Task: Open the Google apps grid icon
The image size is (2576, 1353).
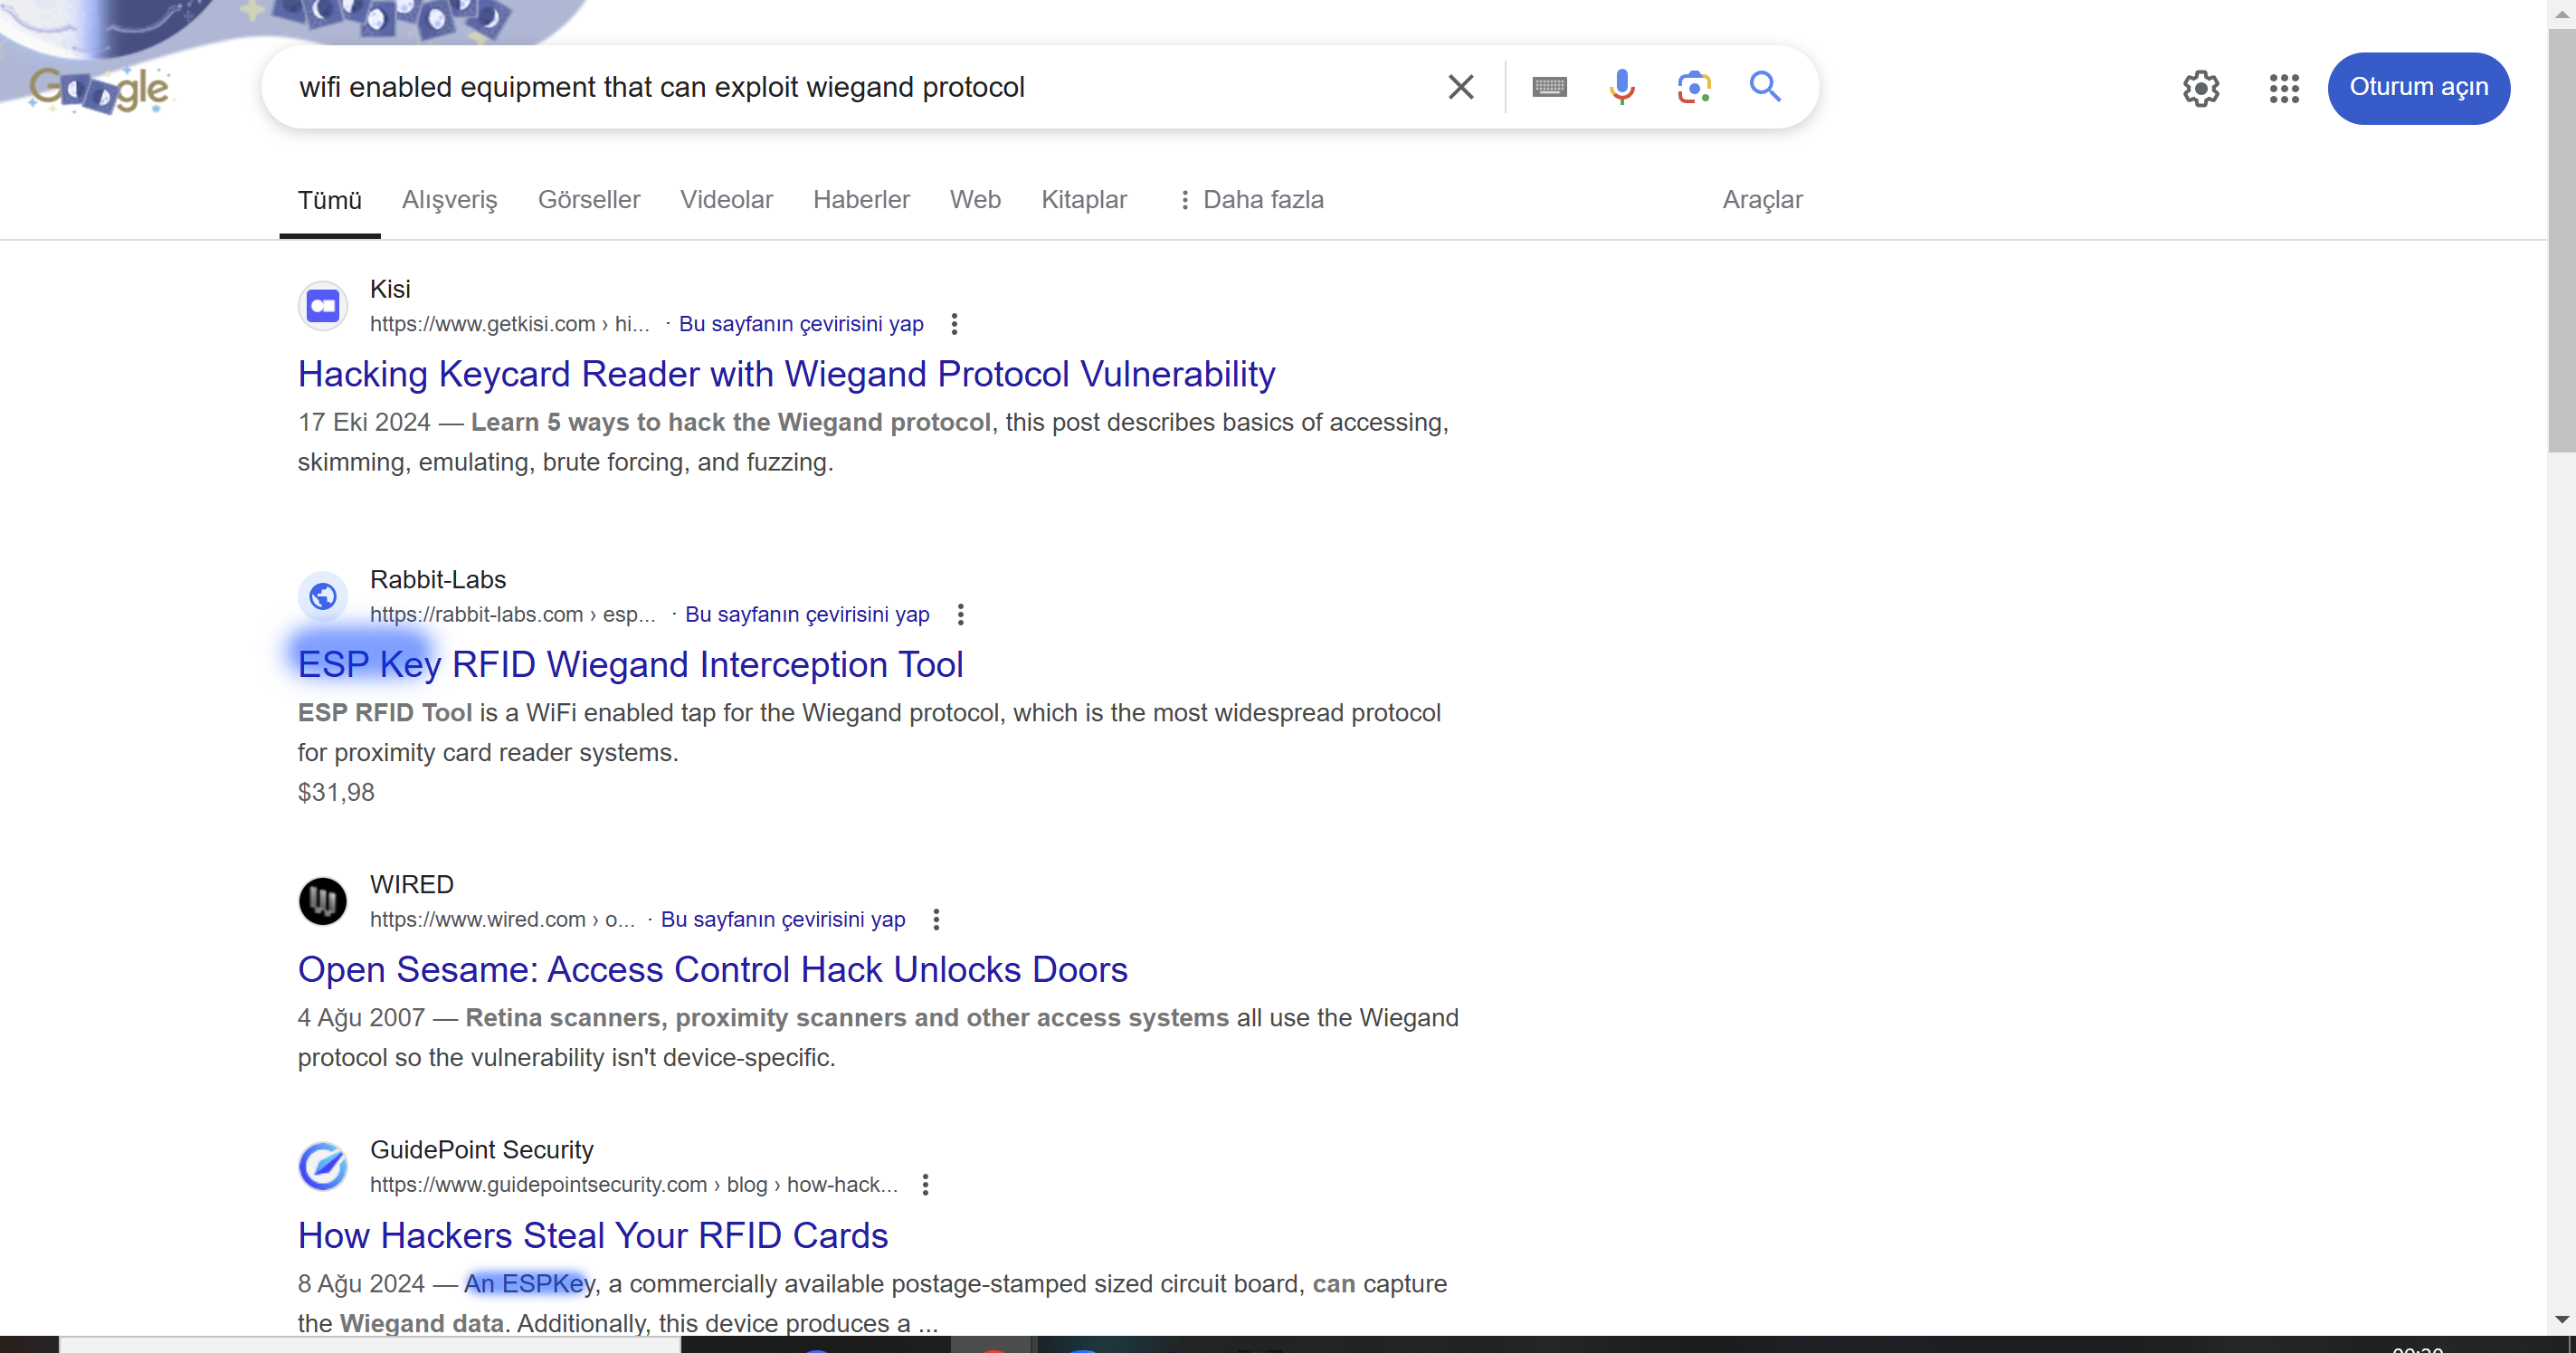Action: 2284,88
